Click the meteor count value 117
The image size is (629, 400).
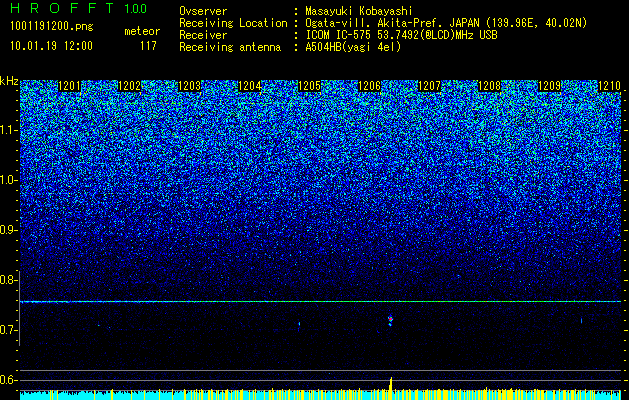148,46
